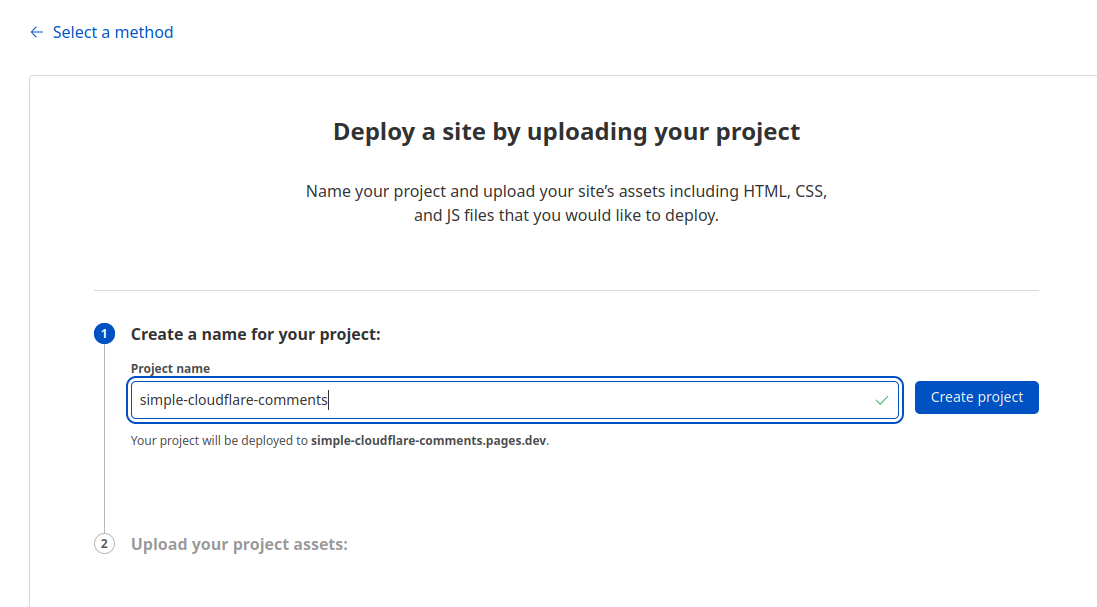Click the green validation checkmark in the field
Image resolution: width=1097 pixels, height=607 pixels.
[881, 399]
